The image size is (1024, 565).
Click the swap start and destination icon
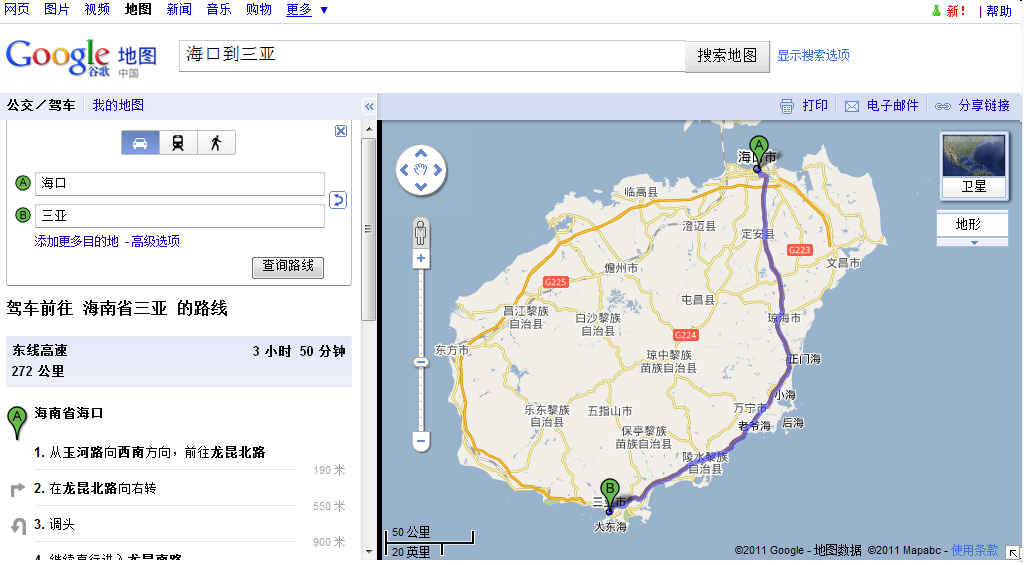[338, 200]
